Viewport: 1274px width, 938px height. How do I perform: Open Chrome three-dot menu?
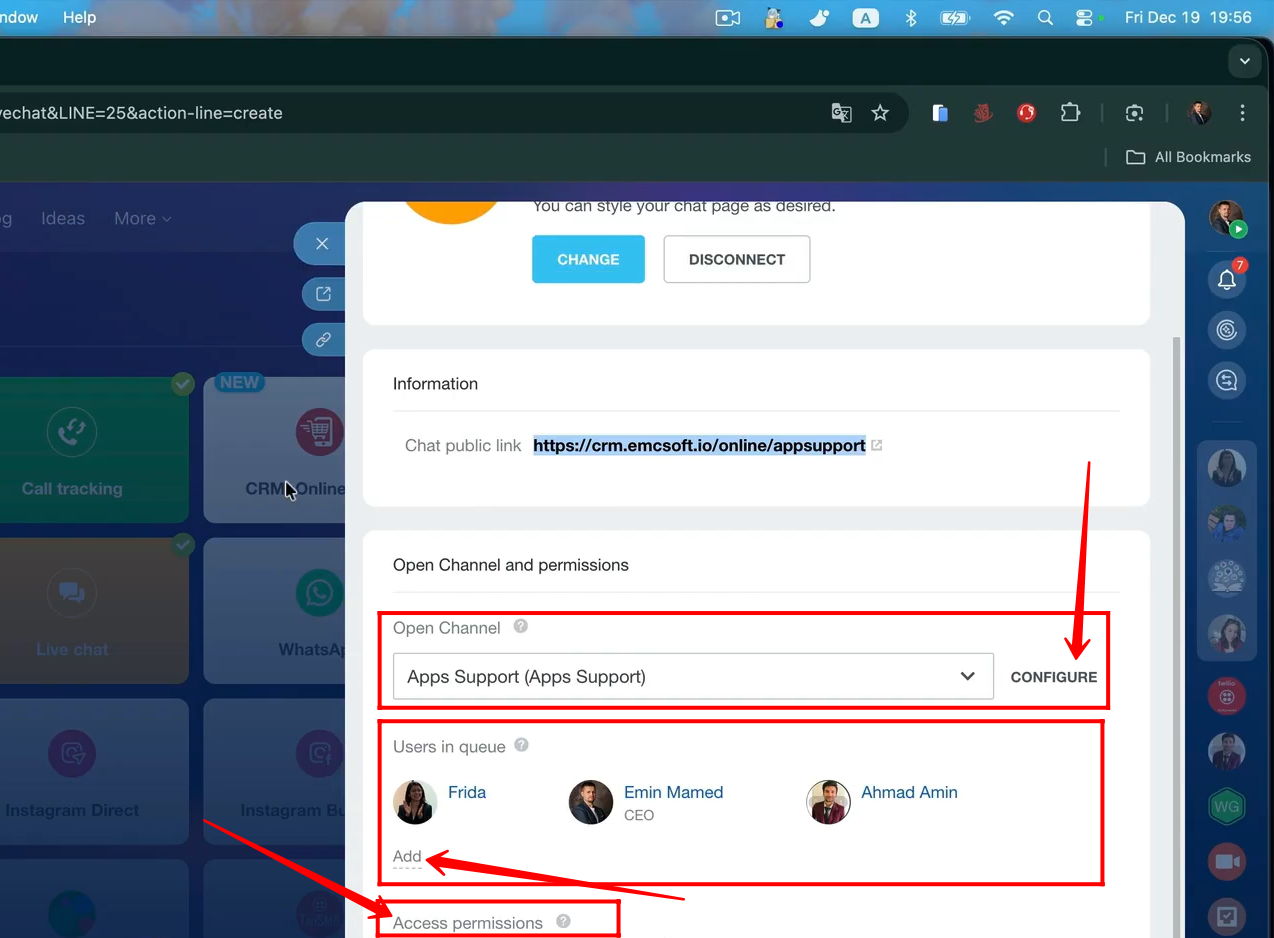[x=1242, y=113]
